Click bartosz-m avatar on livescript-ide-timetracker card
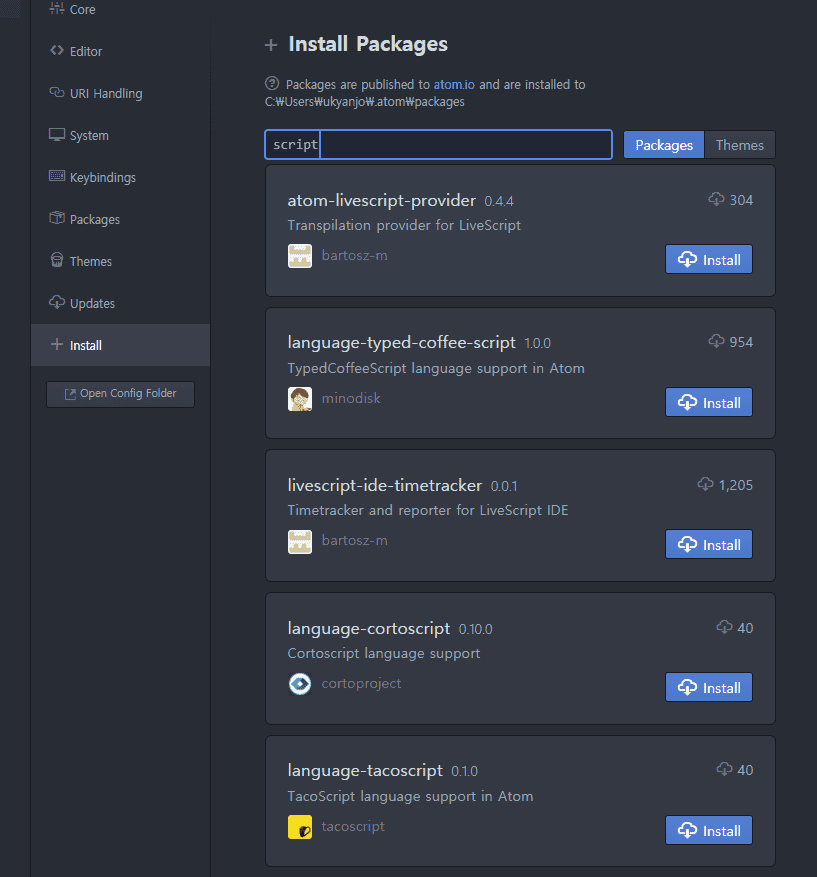 tap(300, 541)
